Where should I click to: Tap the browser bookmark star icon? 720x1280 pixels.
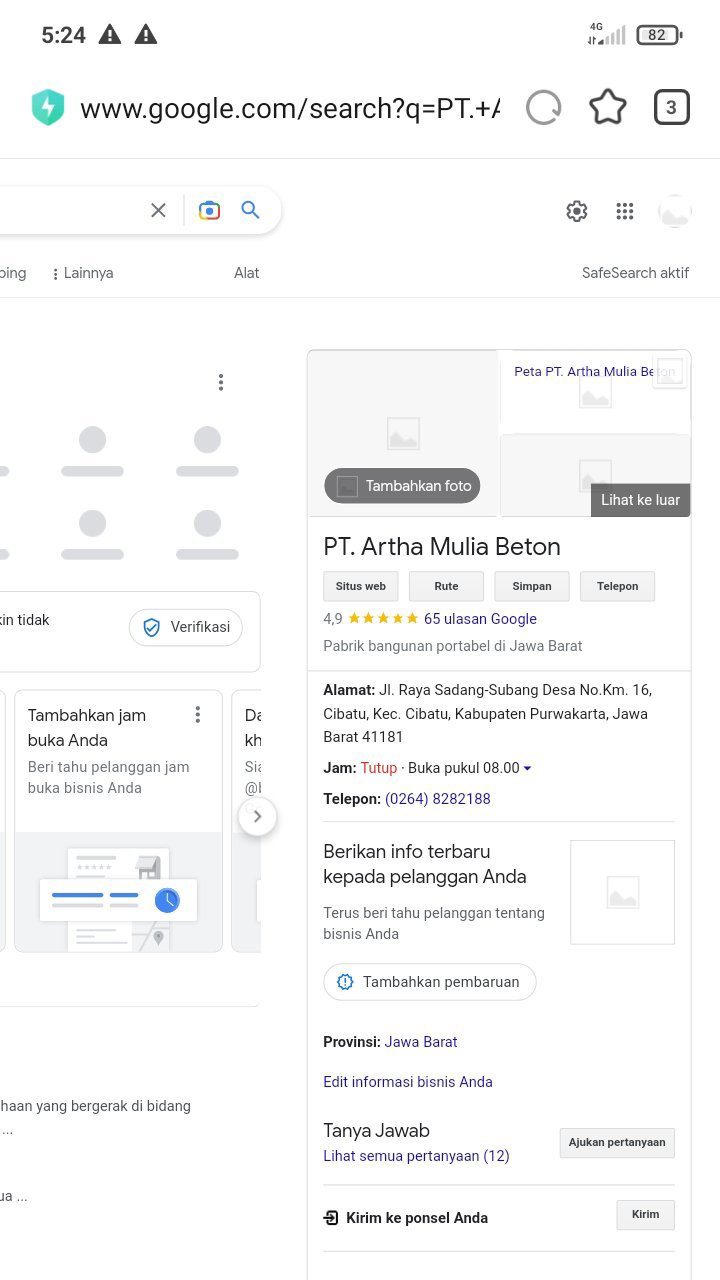607,107
